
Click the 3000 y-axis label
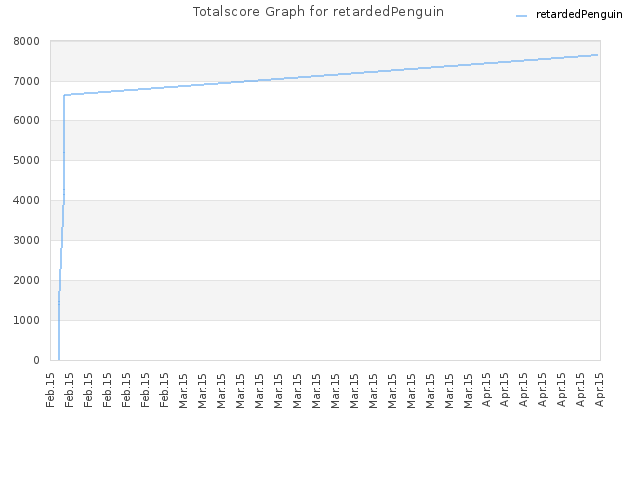(x=27, y=240)
